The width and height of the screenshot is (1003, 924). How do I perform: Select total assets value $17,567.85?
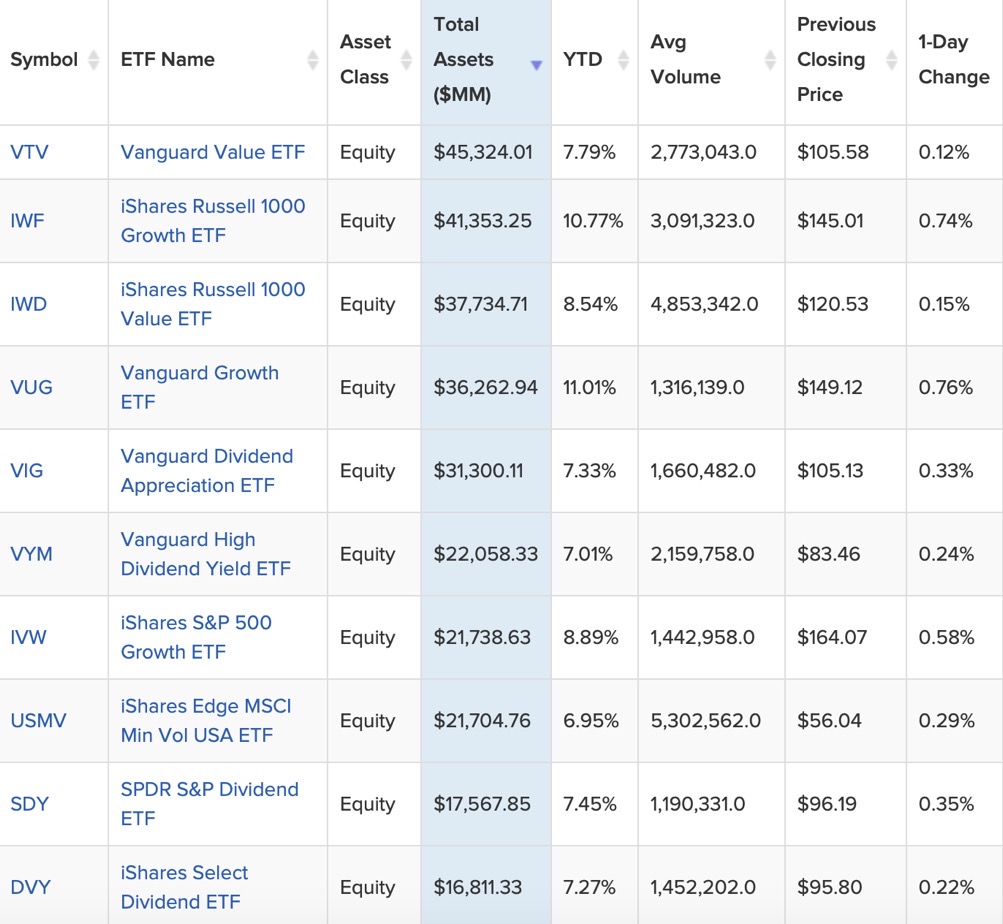click(x=482, y=804)
